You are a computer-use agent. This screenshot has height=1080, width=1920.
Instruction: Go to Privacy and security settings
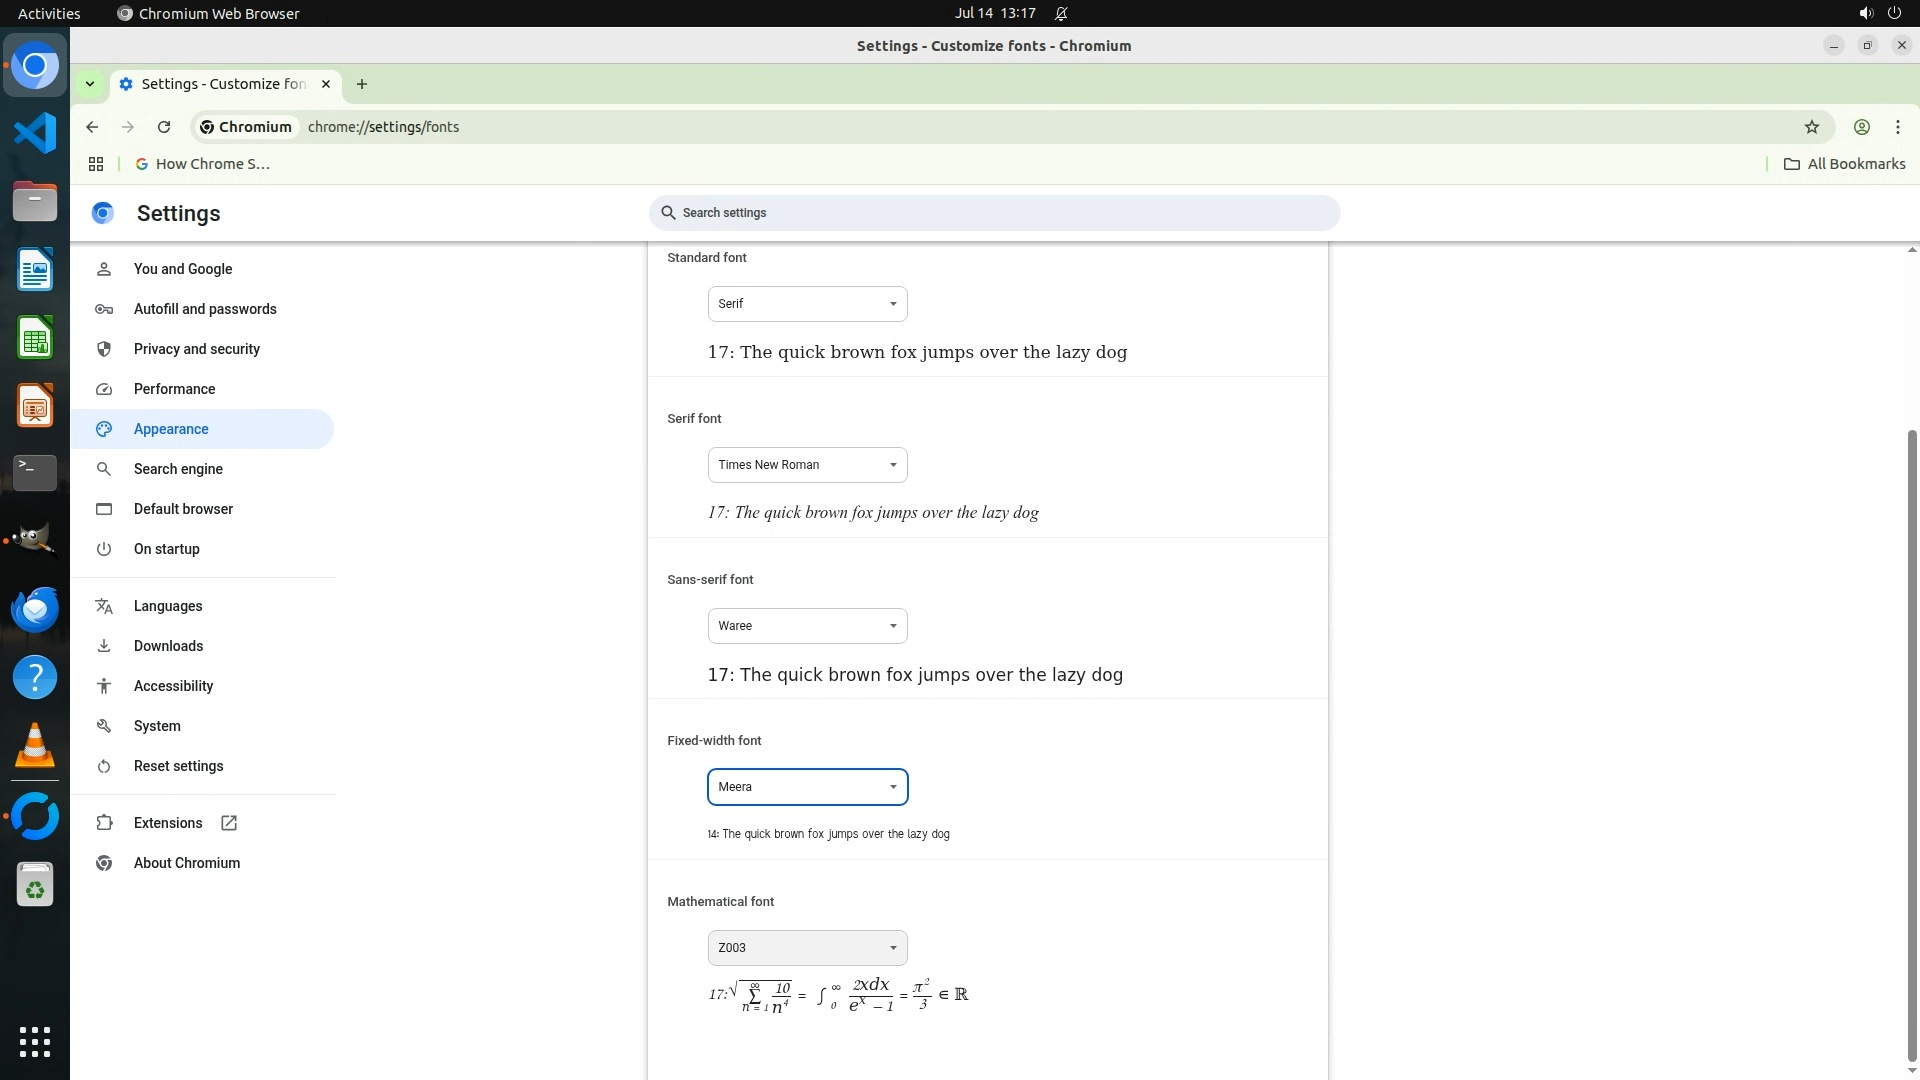point(197,349)
